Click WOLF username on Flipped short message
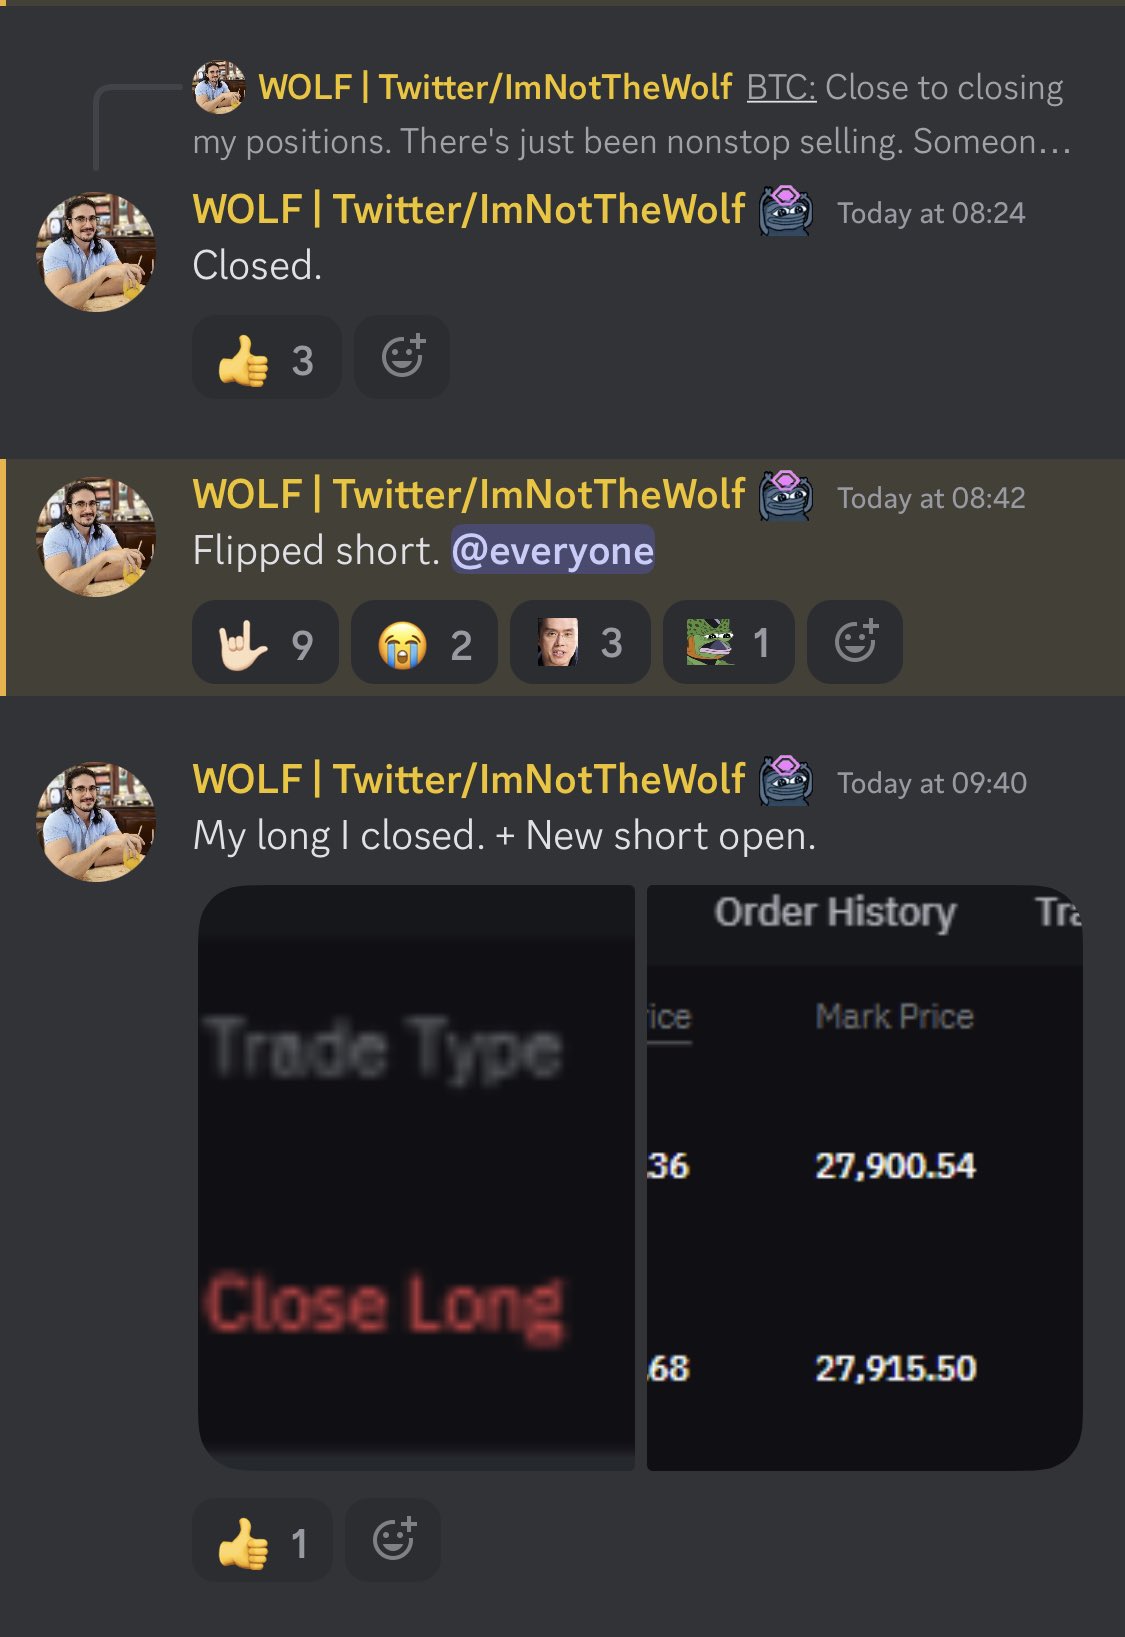 tap(469, 494)
